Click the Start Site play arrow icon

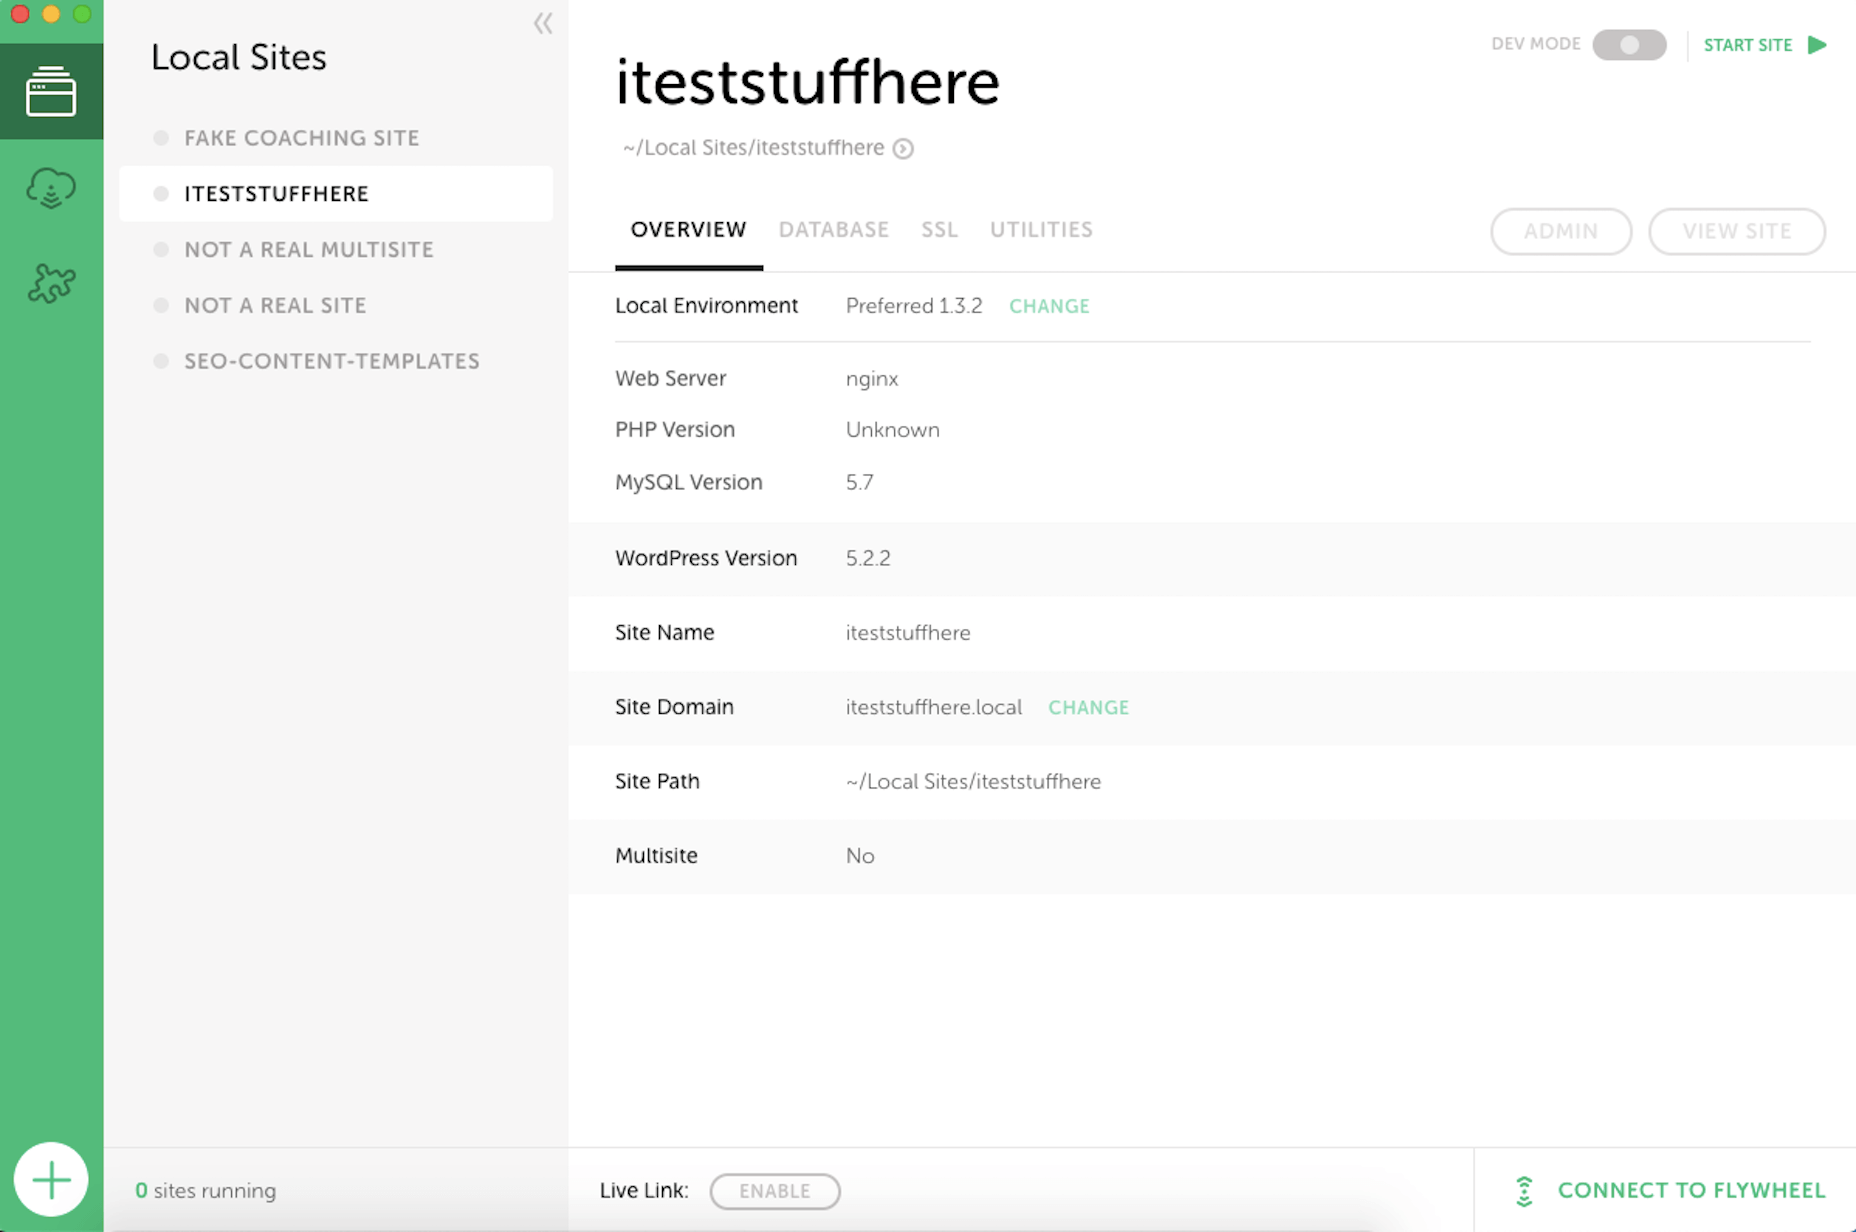(x=1818, y=45)
